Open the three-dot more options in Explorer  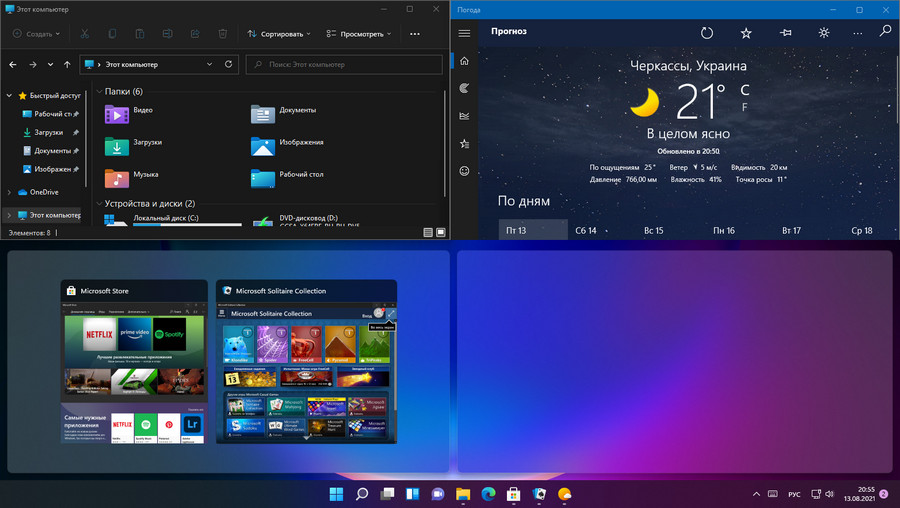point(415,34)
